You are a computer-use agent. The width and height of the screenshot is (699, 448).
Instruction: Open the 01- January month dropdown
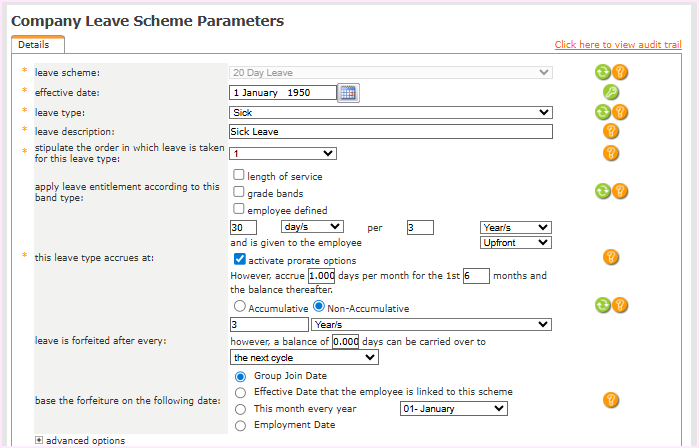[x=453, y=408]
